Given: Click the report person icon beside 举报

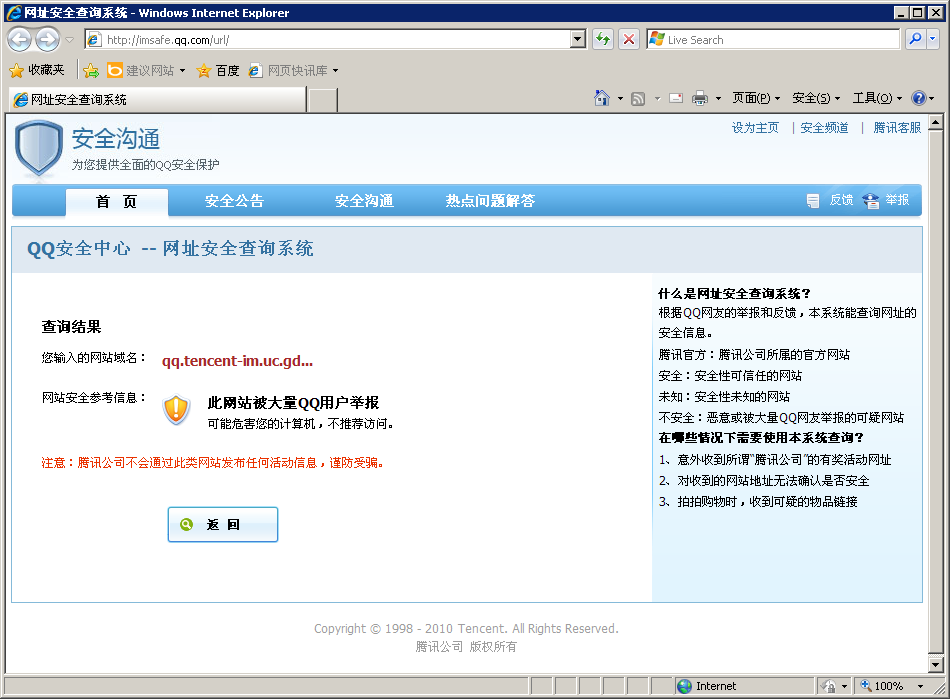Looking at the screenshot, I should click(x=871, y=200).
